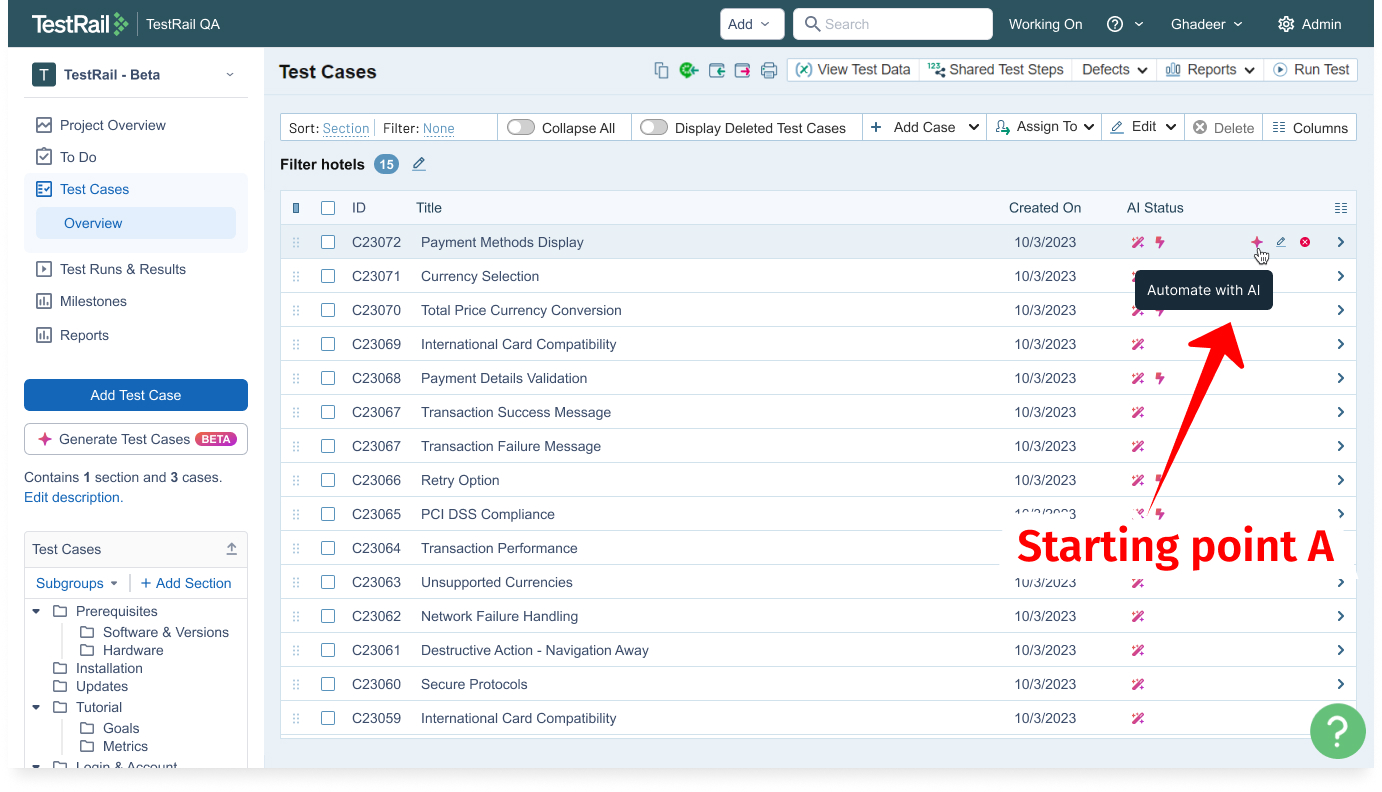Expand row C23063 with right chevron
The width and height of the screenshot is (1382, 792).
click(1341, 582)
